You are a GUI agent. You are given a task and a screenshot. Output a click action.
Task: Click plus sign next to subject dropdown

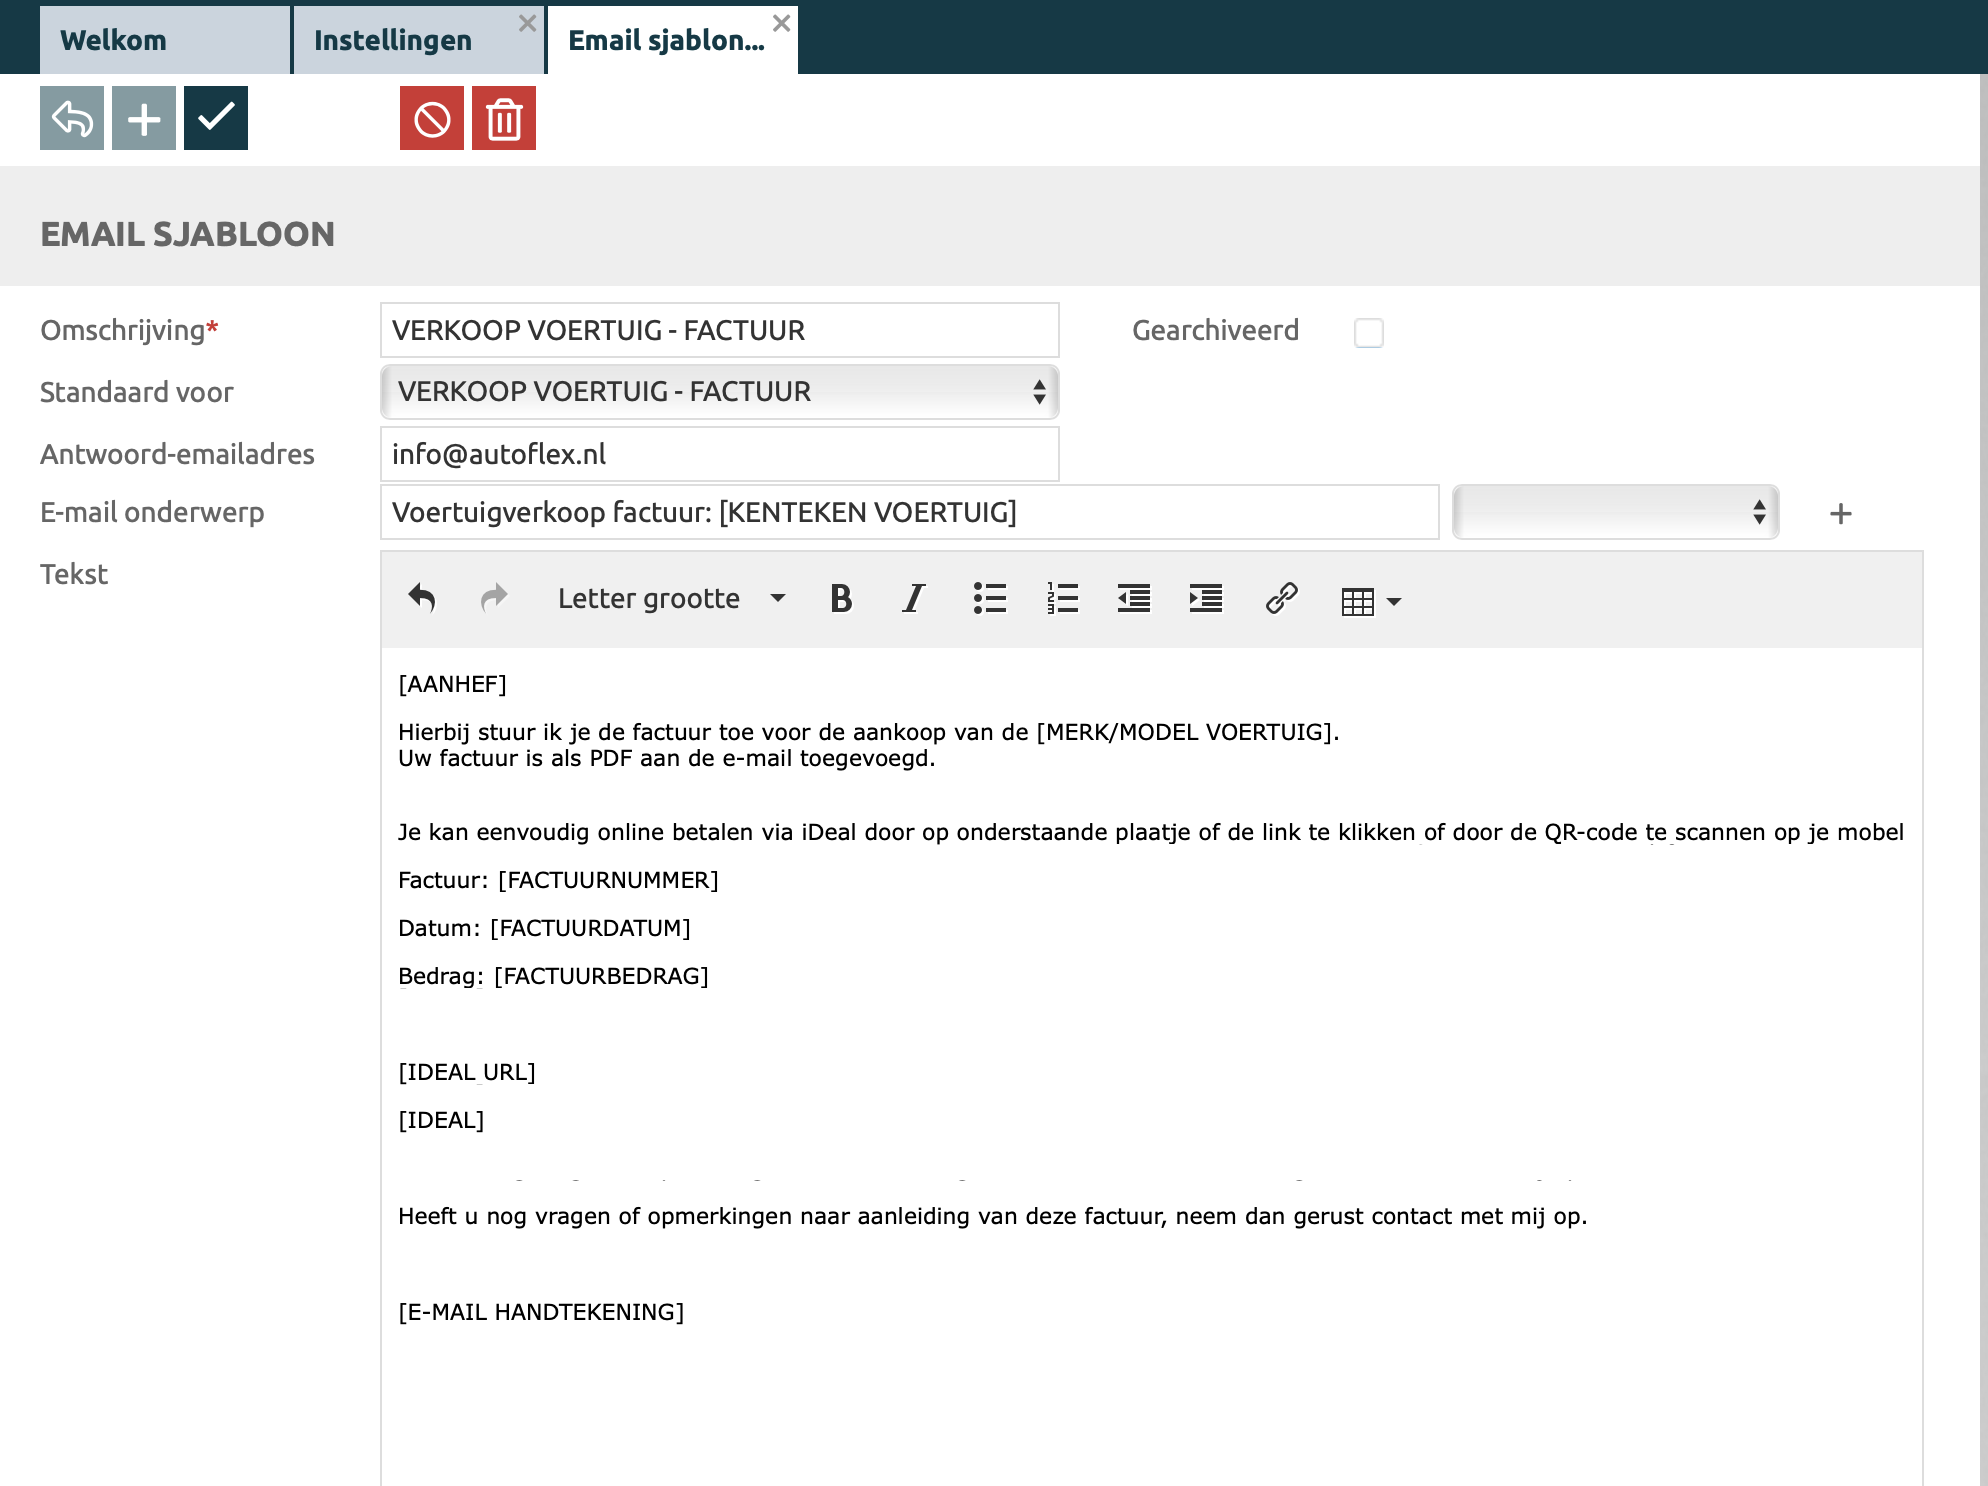(x=1840, y=514)
